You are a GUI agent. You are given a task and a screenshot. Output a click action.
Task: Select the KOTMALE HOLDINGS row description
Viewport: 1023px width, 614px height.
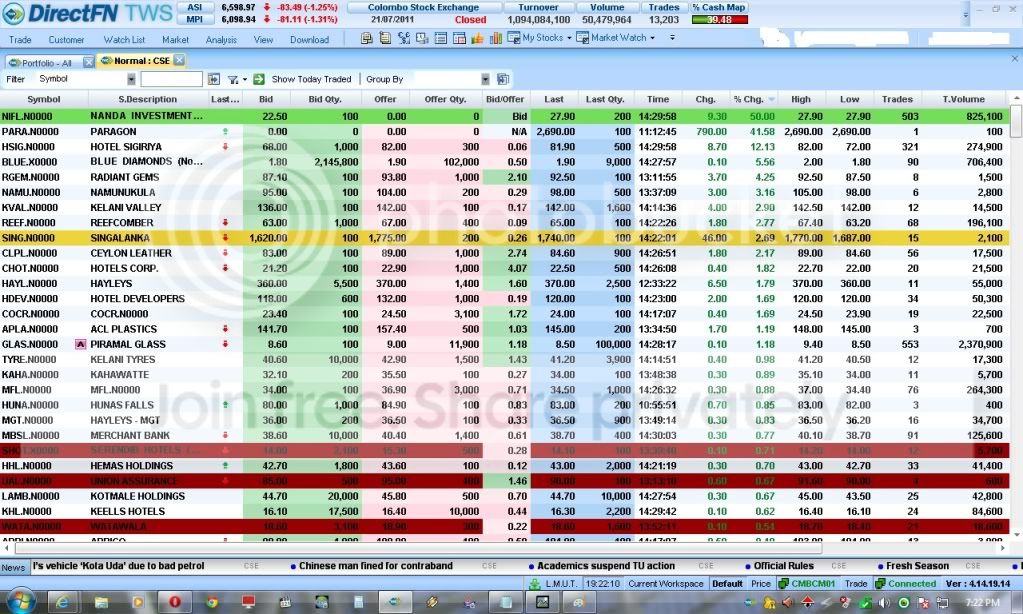pos(138,497)
